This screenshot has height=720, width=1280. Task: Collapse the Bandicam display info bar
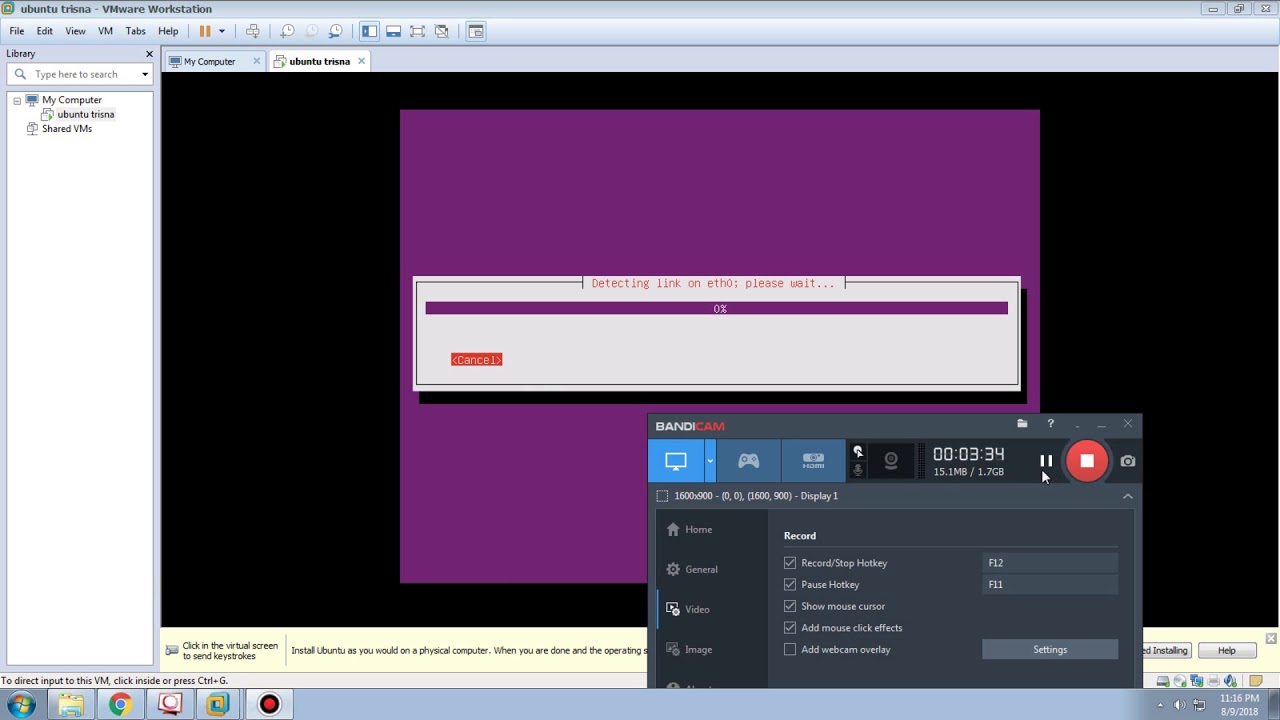pyautogui.click(x=1127, y=496)
